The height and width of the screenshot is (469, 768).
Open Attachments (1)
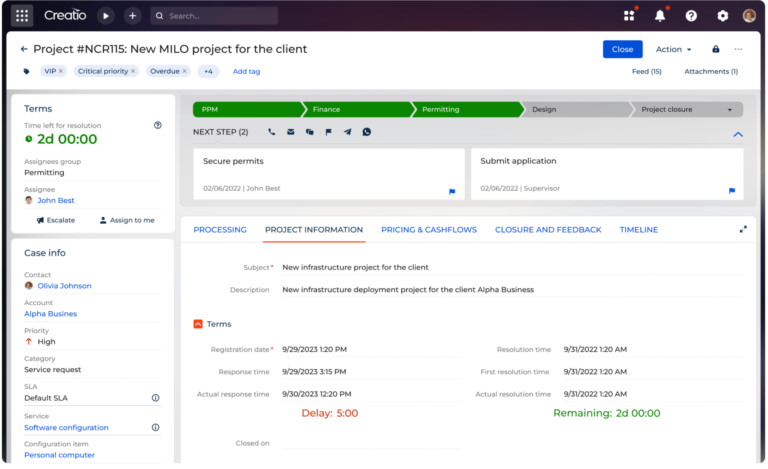(711, 71)
